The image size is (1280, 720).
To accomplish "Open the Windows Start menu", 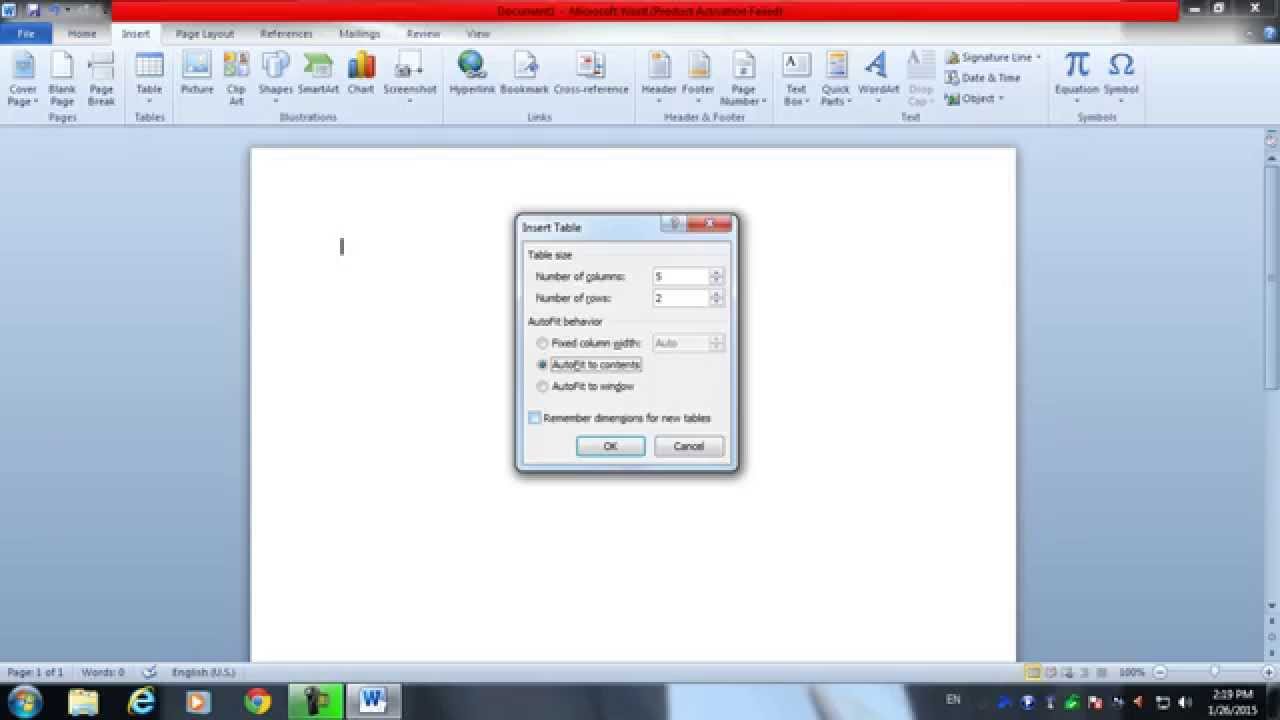I will pyautogui.click(x=24, y=702).
